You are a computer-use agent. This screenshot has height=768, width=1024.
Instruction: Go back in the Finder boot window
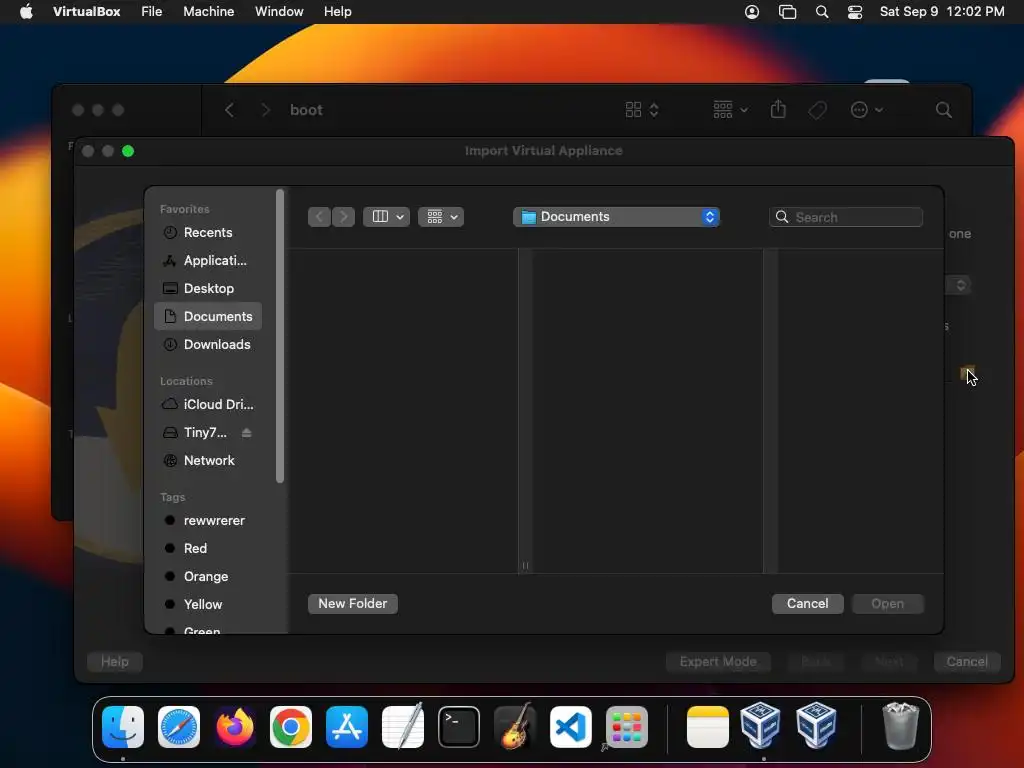pos(229,110)
